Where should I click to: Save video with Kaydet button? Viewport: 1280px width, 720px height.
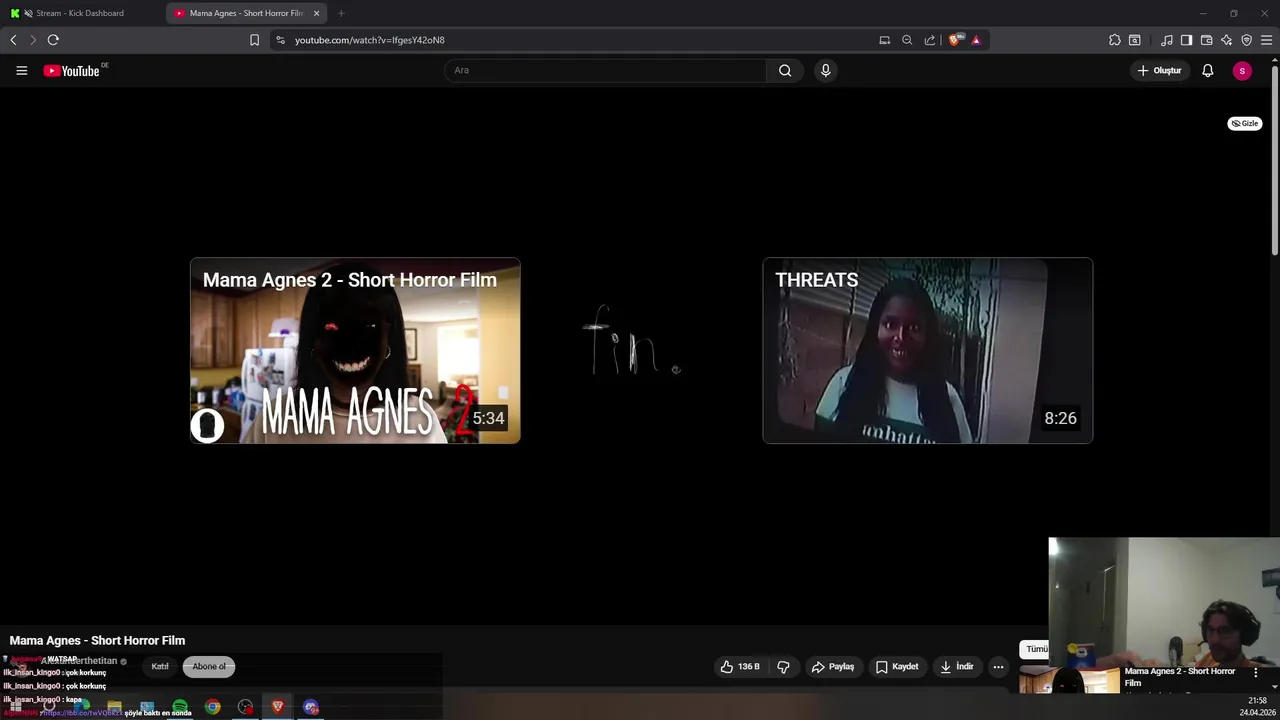click(897, 666)
